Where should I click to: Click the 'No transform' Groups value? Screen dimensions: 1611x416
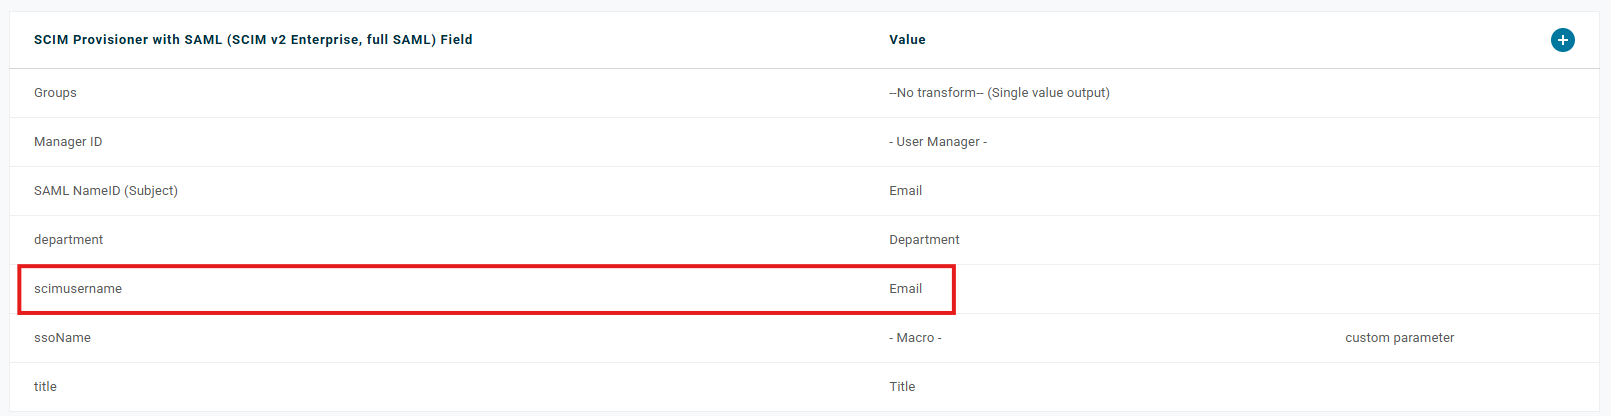coord(936,93)
